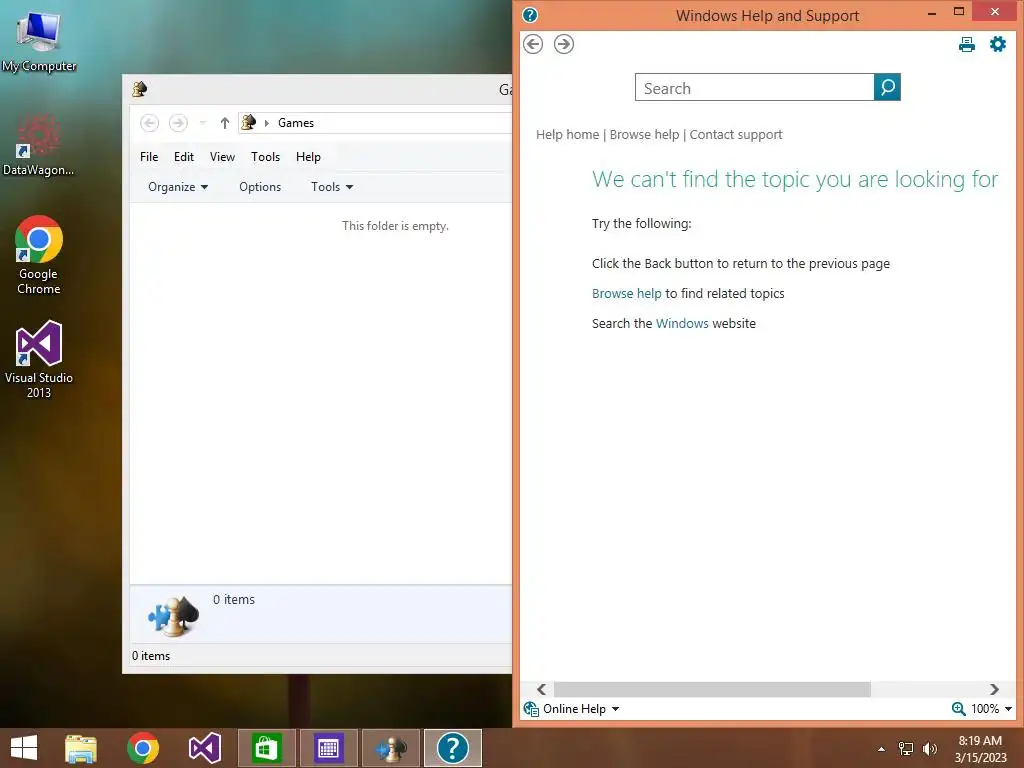This screenshot has width=1024, height=768.
Task: Open the File menu in Games window
Action: tap(149, 157)
